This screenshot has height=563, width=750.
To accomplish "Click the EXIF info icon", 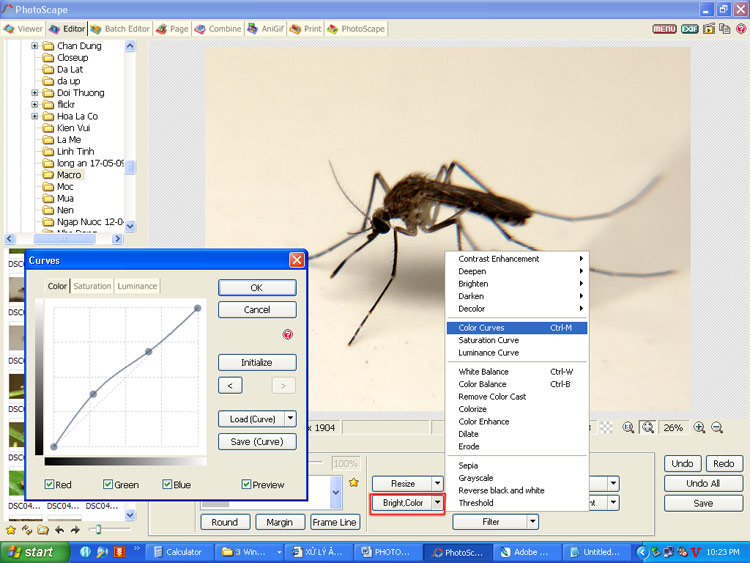I will pos(690,29).
